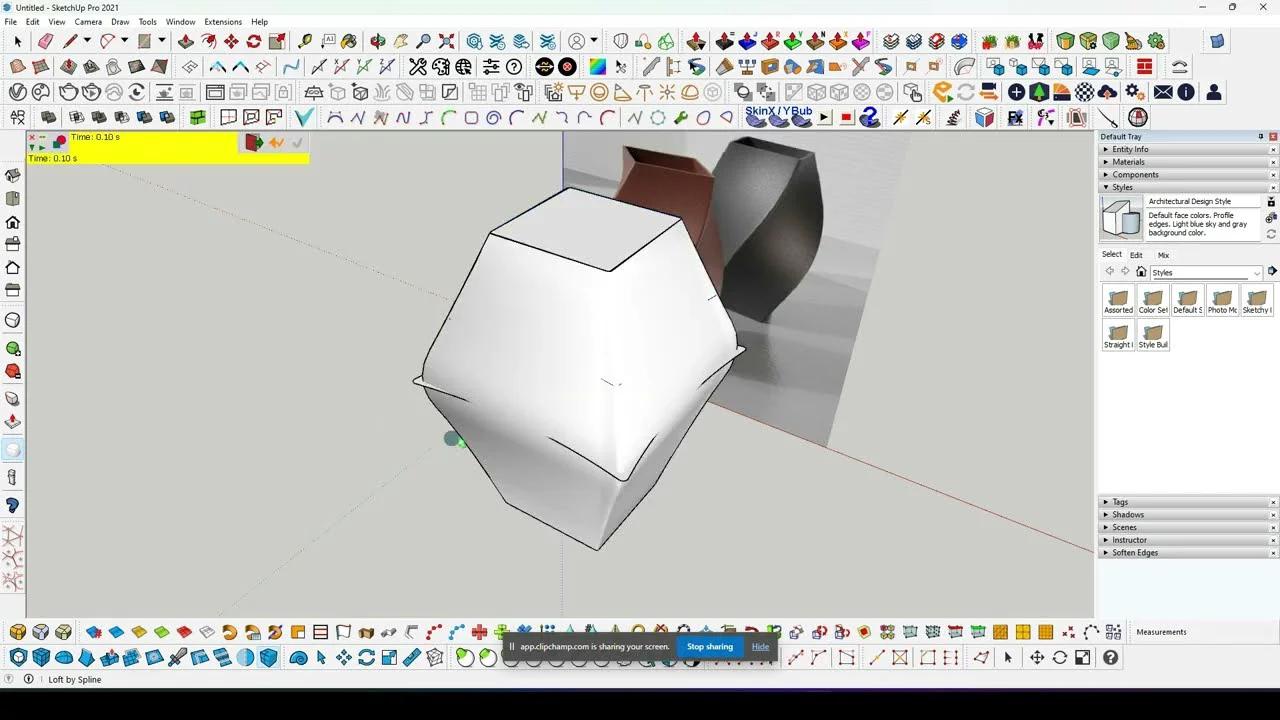The width and height of the screenshot is (1280, 720).
Task: Open bottom toolbar question mark help icon
Action: click(1110, 657)
